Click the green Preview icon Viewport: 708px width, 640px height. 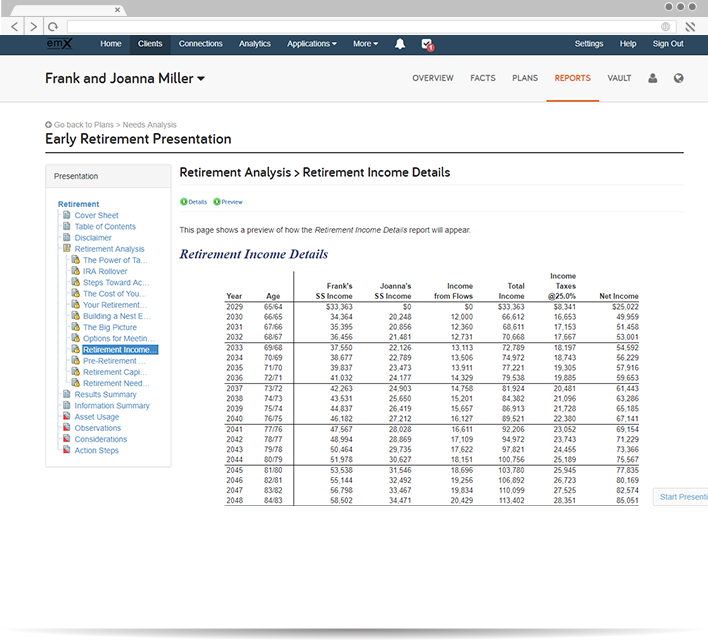(x=217, y=201)
